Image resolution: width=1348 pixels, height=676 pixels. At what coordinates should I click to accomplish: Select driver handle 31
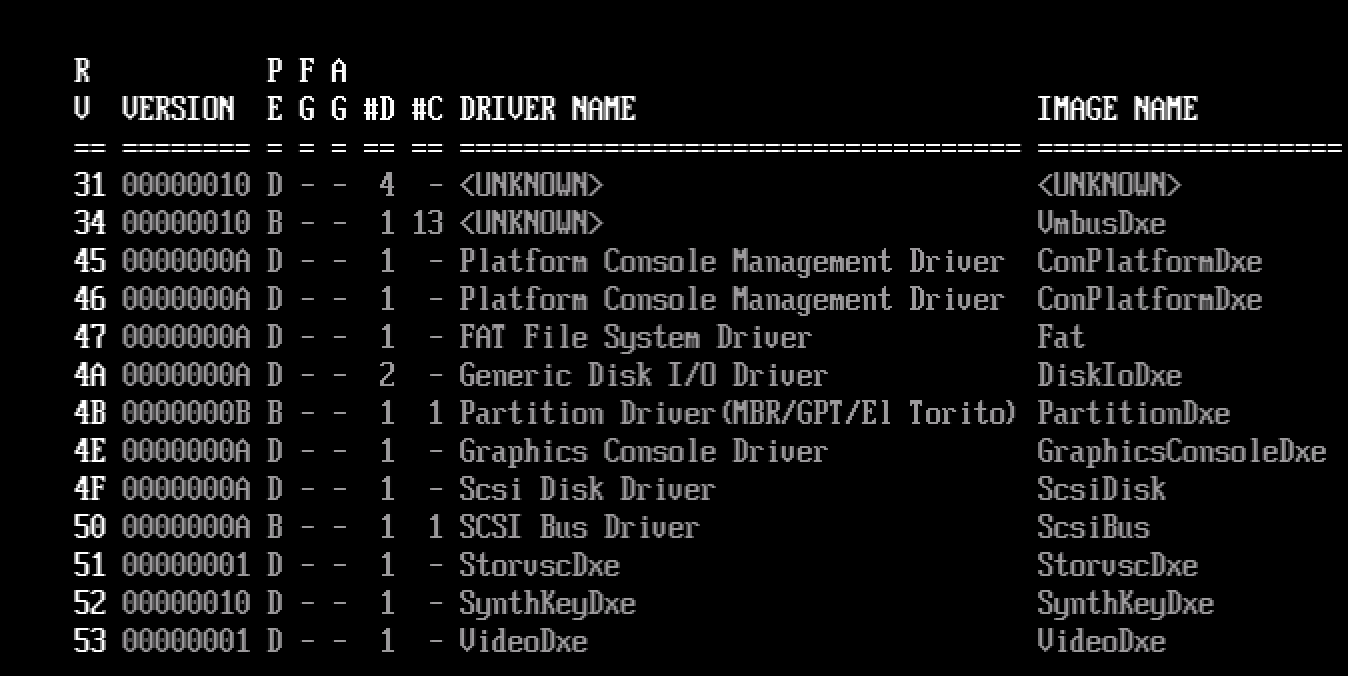tap(89, 185)
